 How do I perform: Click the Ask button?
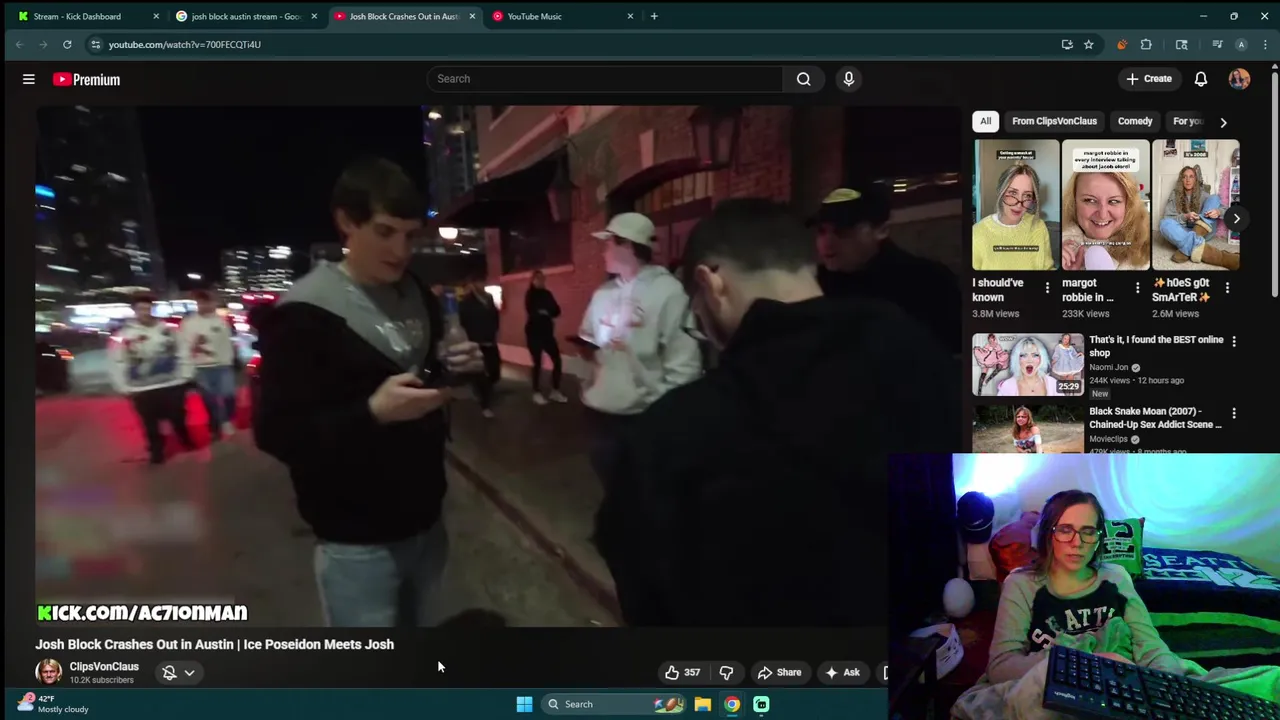[x=842, y=672]
